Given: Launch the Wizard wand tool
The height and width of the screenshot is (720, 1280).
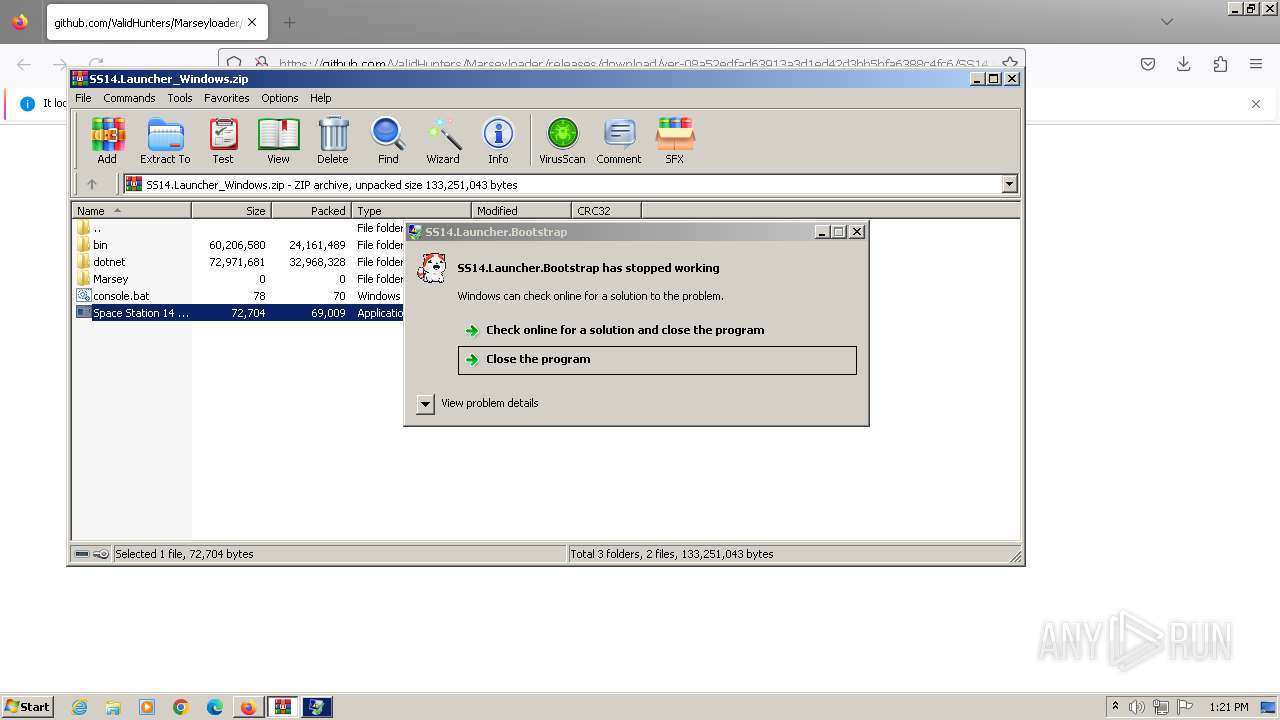Looking at the screenshot, I should point(443,140).
